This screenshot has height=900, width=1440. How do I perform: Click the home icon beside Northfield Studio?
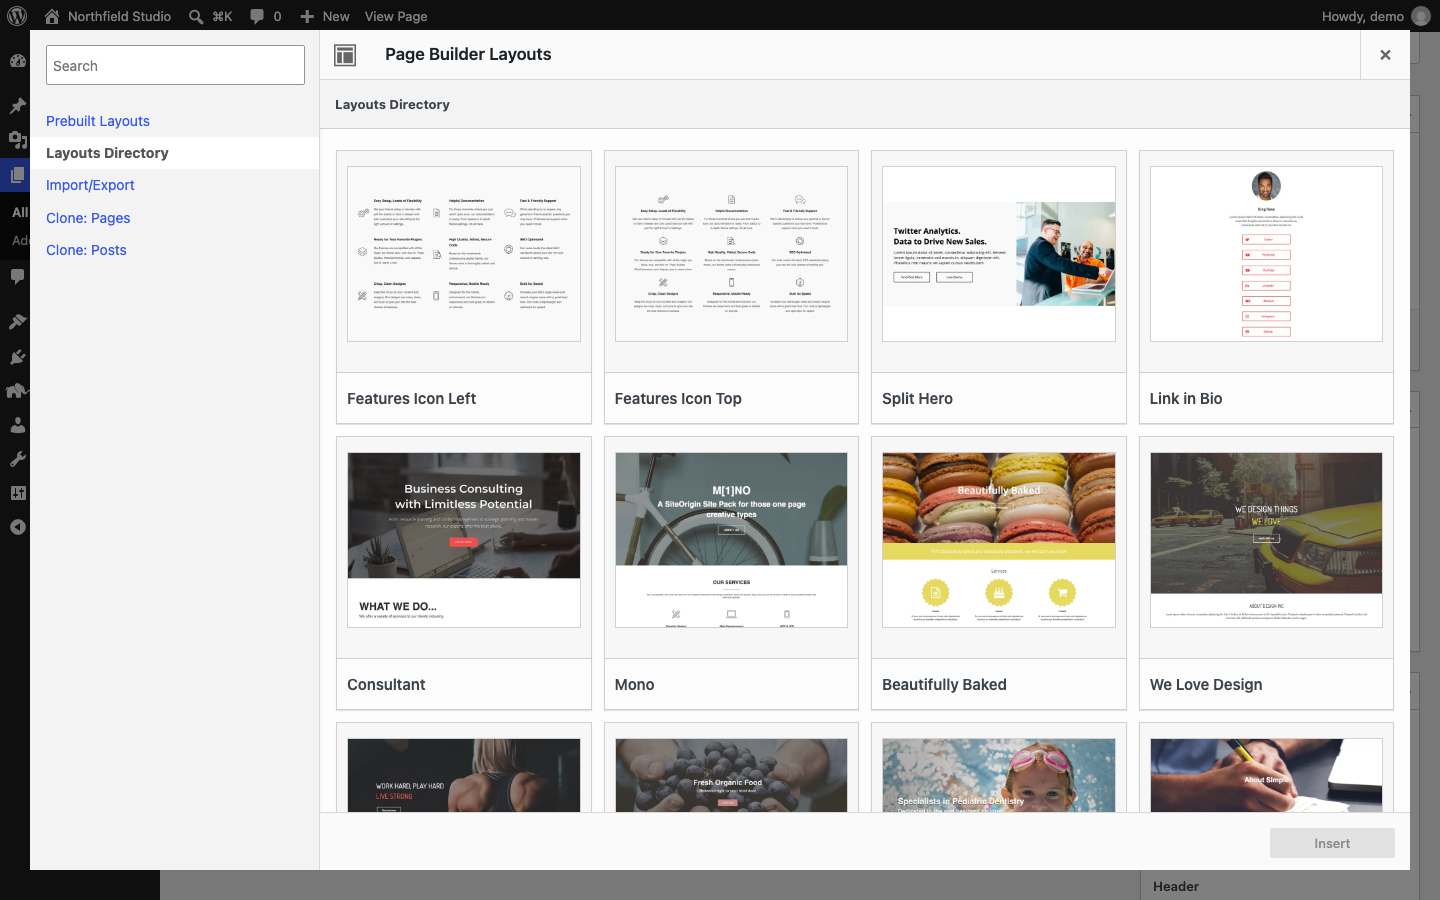(x=52, y=16)
